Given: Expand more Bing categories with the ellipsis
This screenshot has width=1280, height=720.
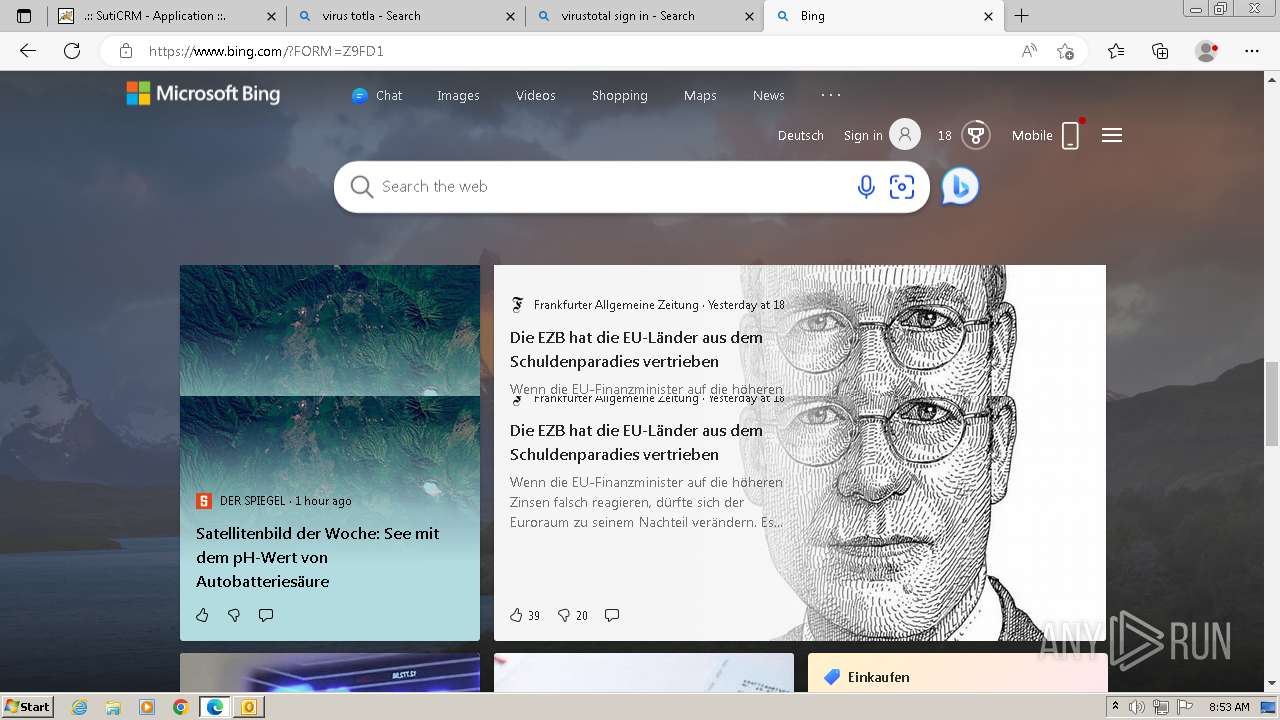Looking at the screenshot, I should point(831,95).
